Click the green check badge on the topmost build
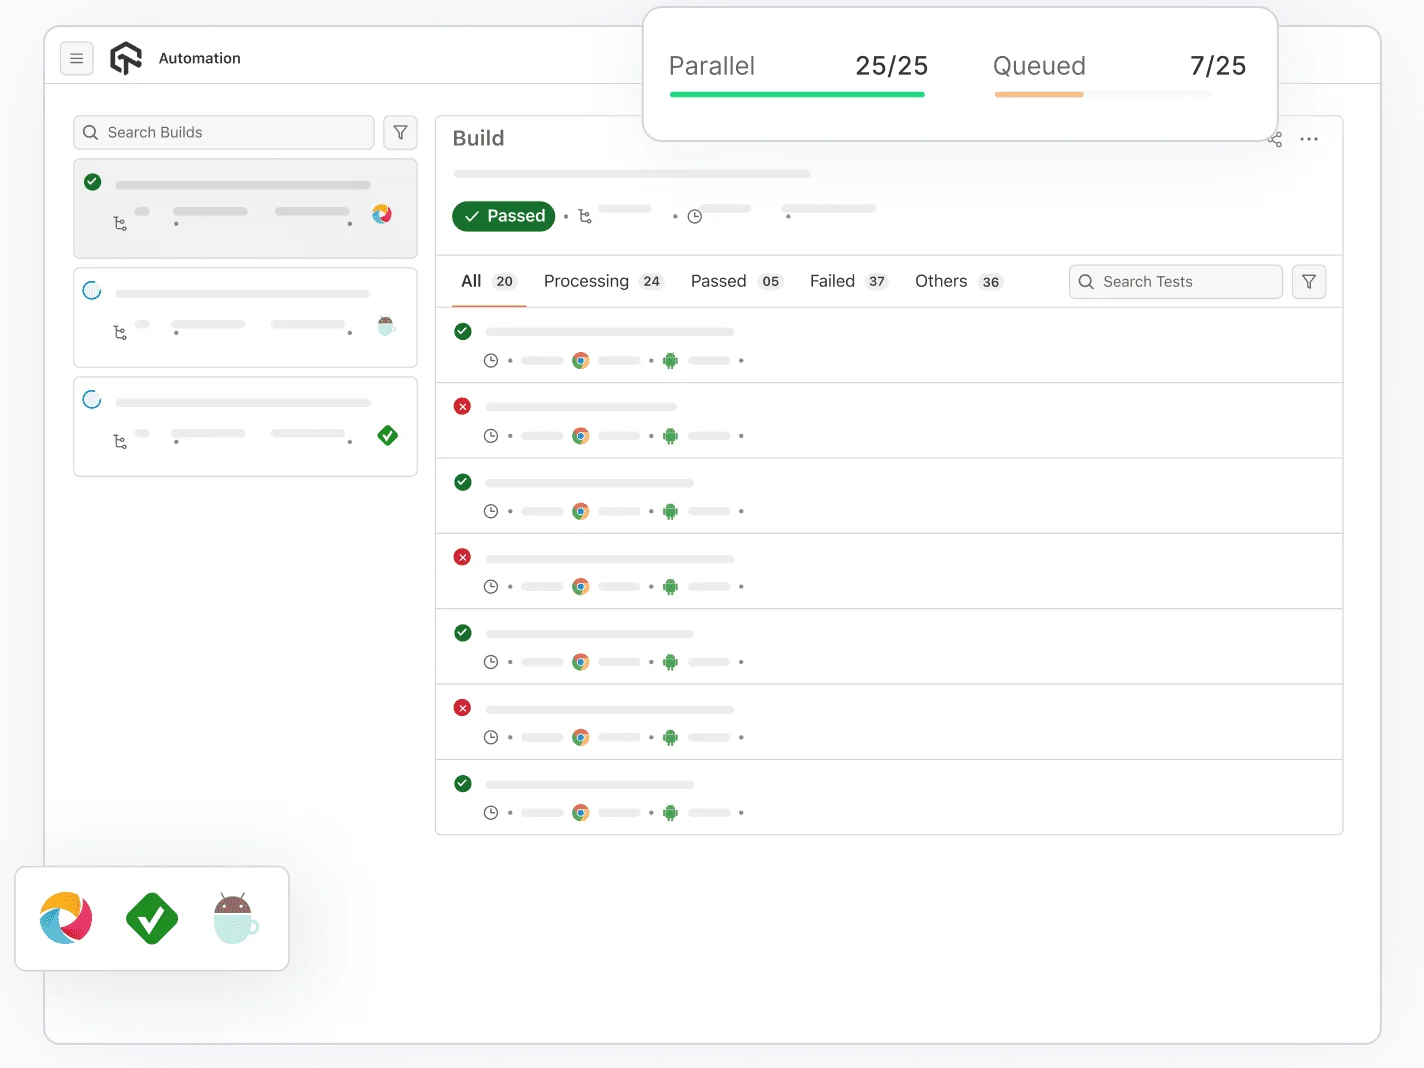Screen dimensions: 1424x1068 [x=92, y=182]
